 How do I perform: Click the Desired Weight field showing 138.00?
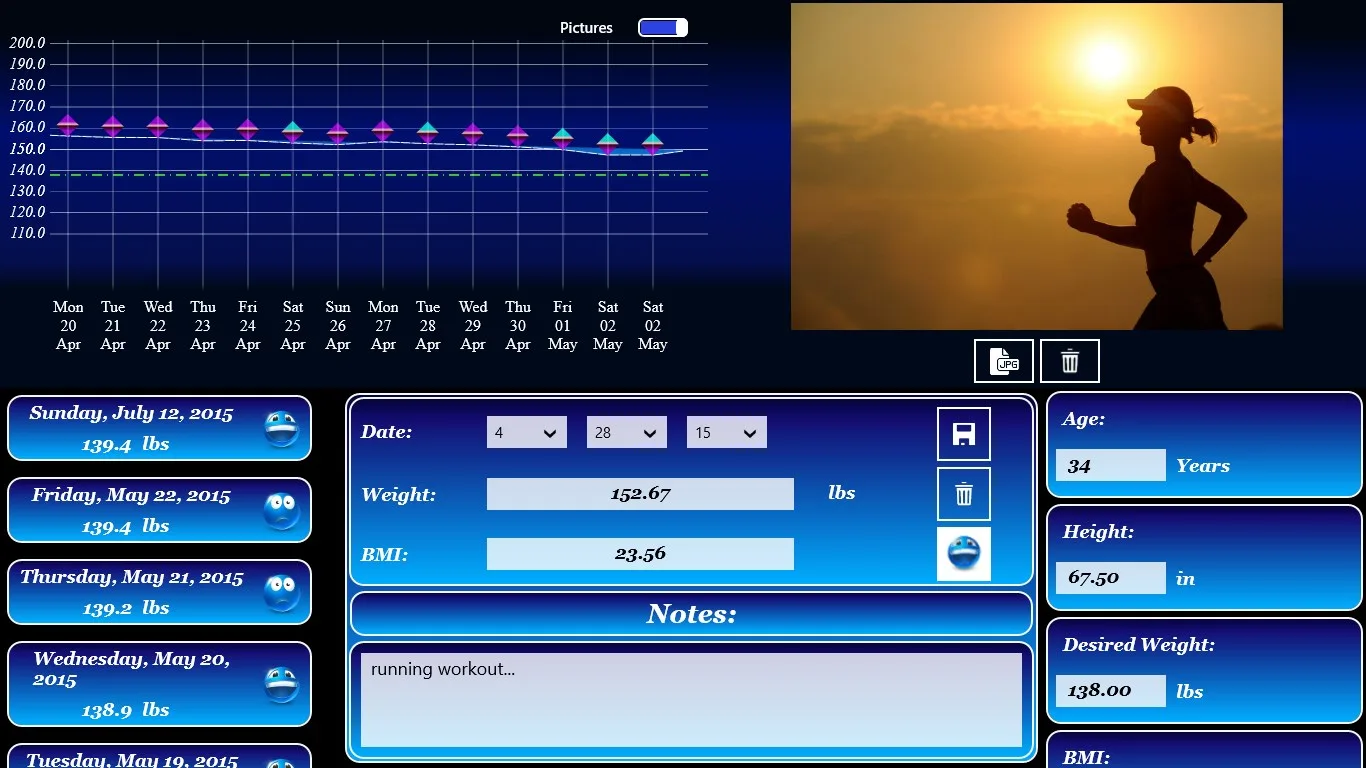tap(1111, 691)
